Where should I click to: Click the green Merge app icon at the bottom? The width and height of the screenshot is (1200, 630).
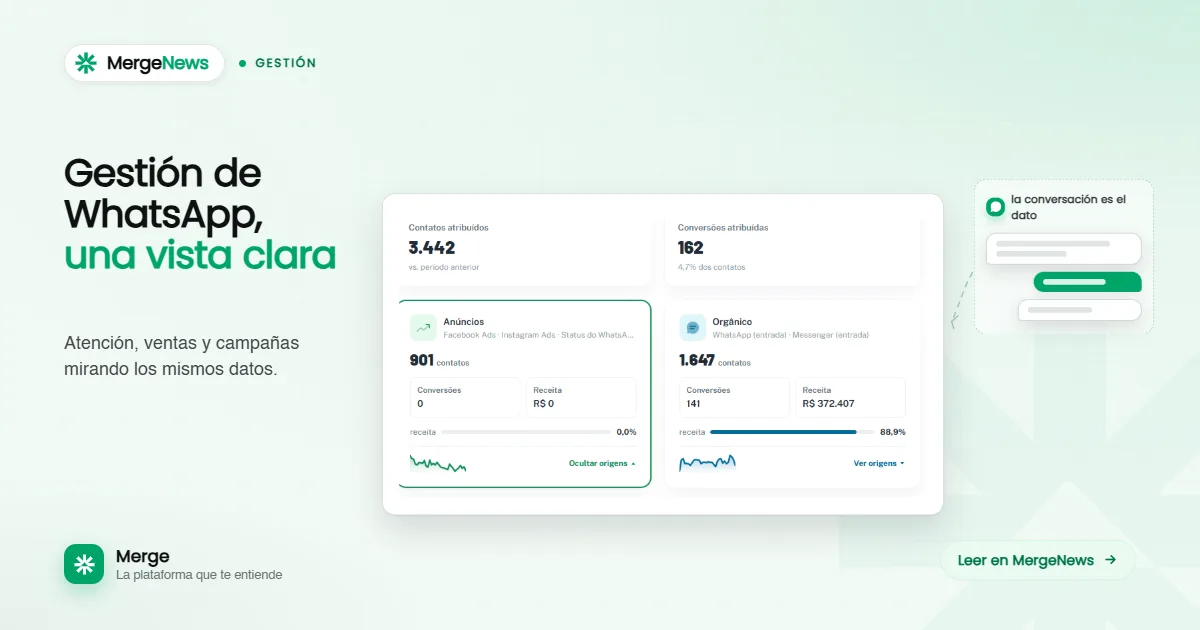point(84,564)
